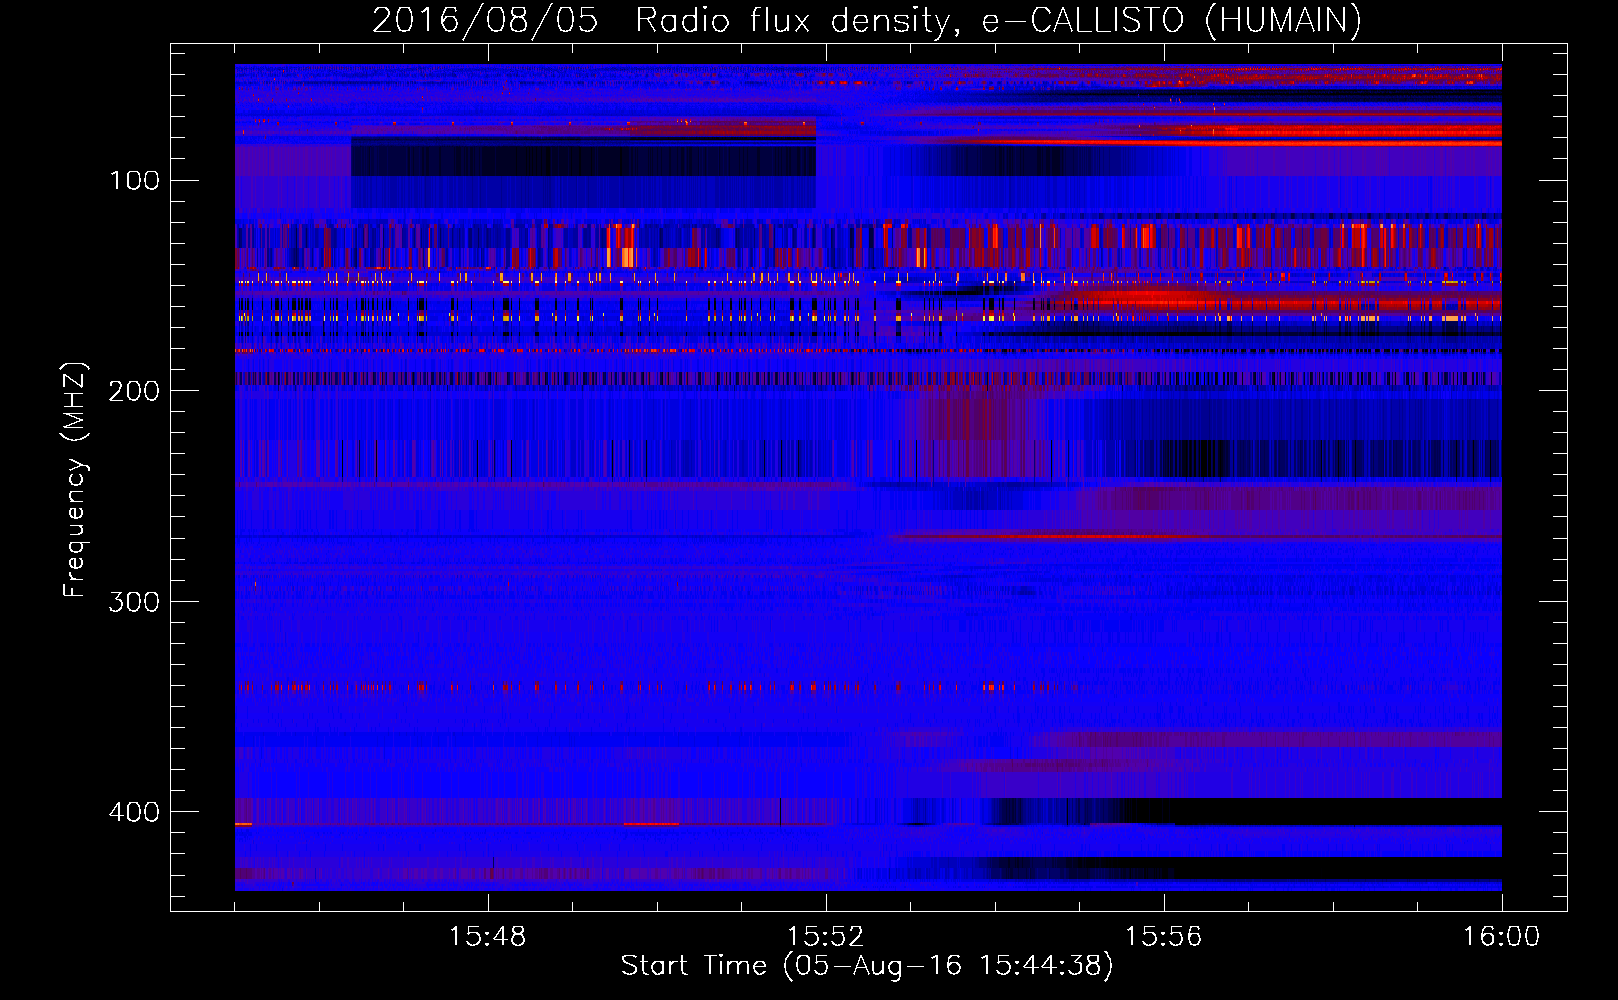This screenshot has width=1618, height=1000.
Task: Click inside the radio flux spectrogram
Action: pyautogui.click(x=868, y=477)
